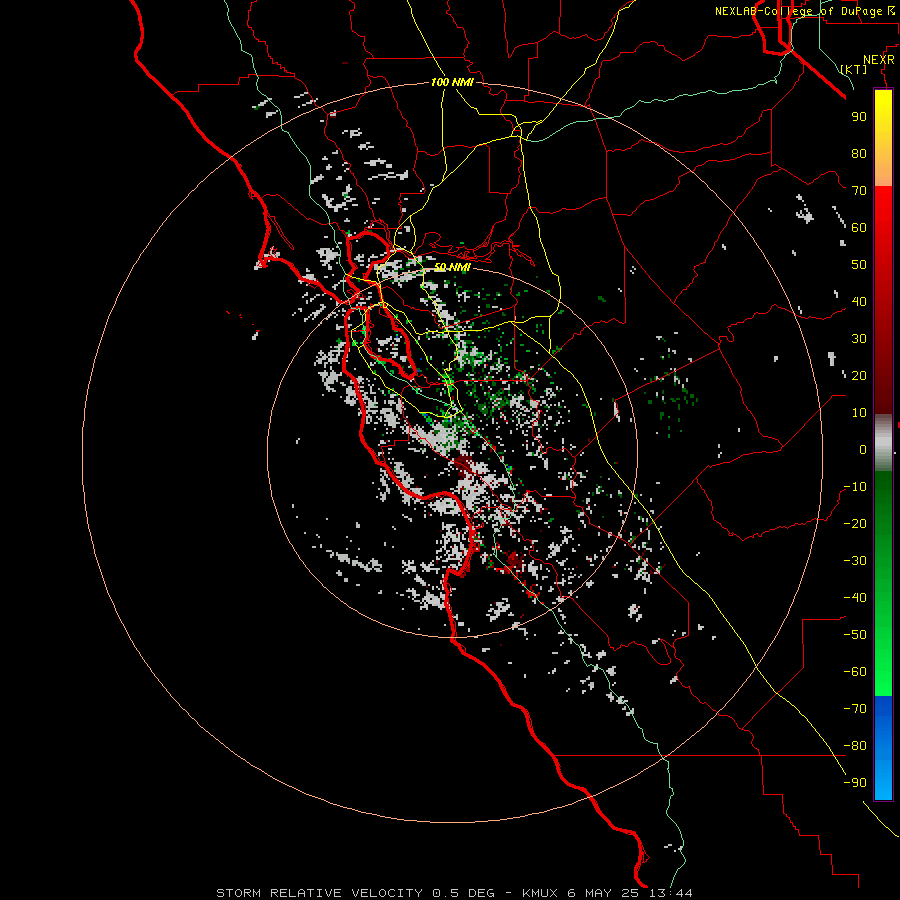Click the "-20" scale value

click(x=855, y=523)
